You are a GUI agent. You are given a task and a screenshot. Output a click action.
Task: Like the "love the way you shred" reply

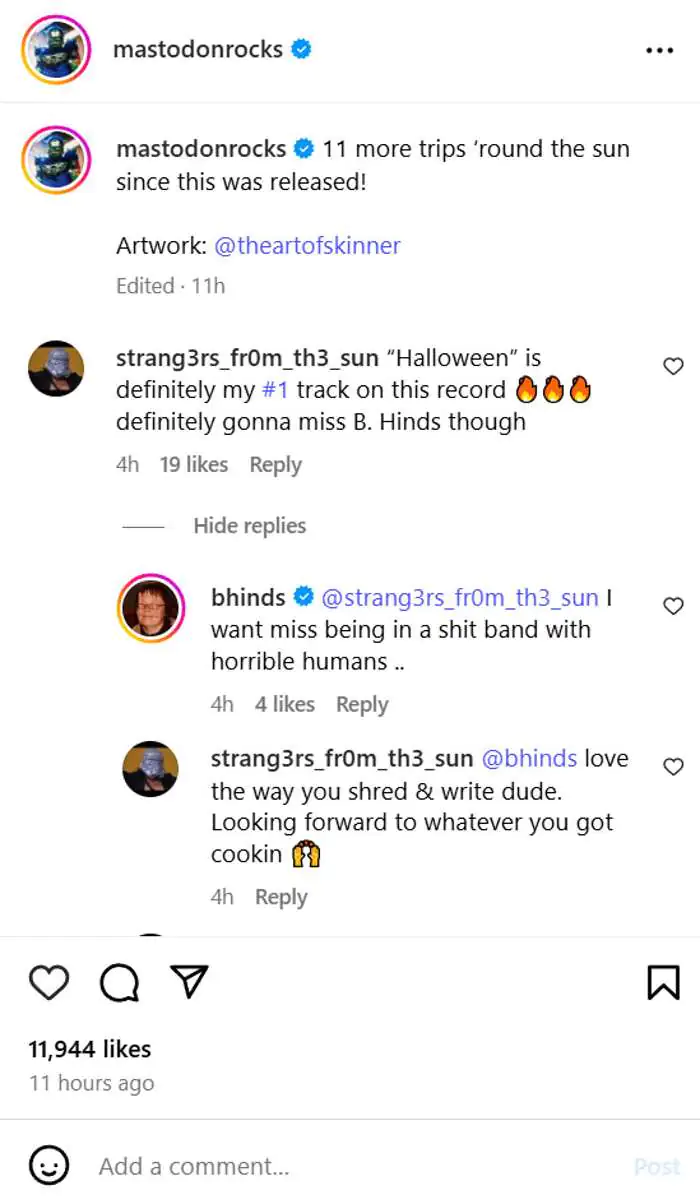[673, 767]
